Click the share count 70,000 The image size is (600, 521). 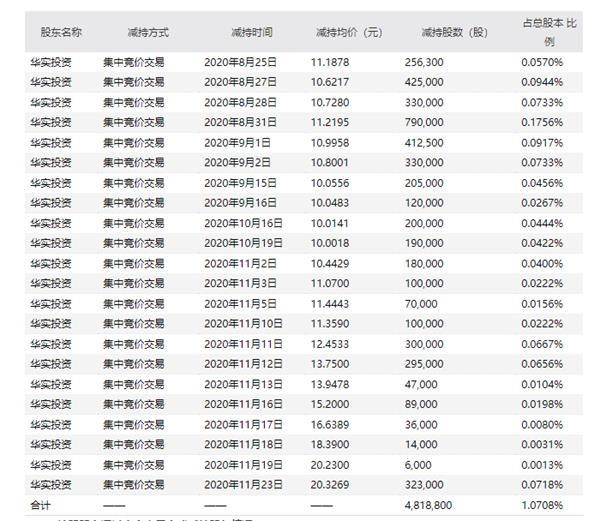coord(421,304)
